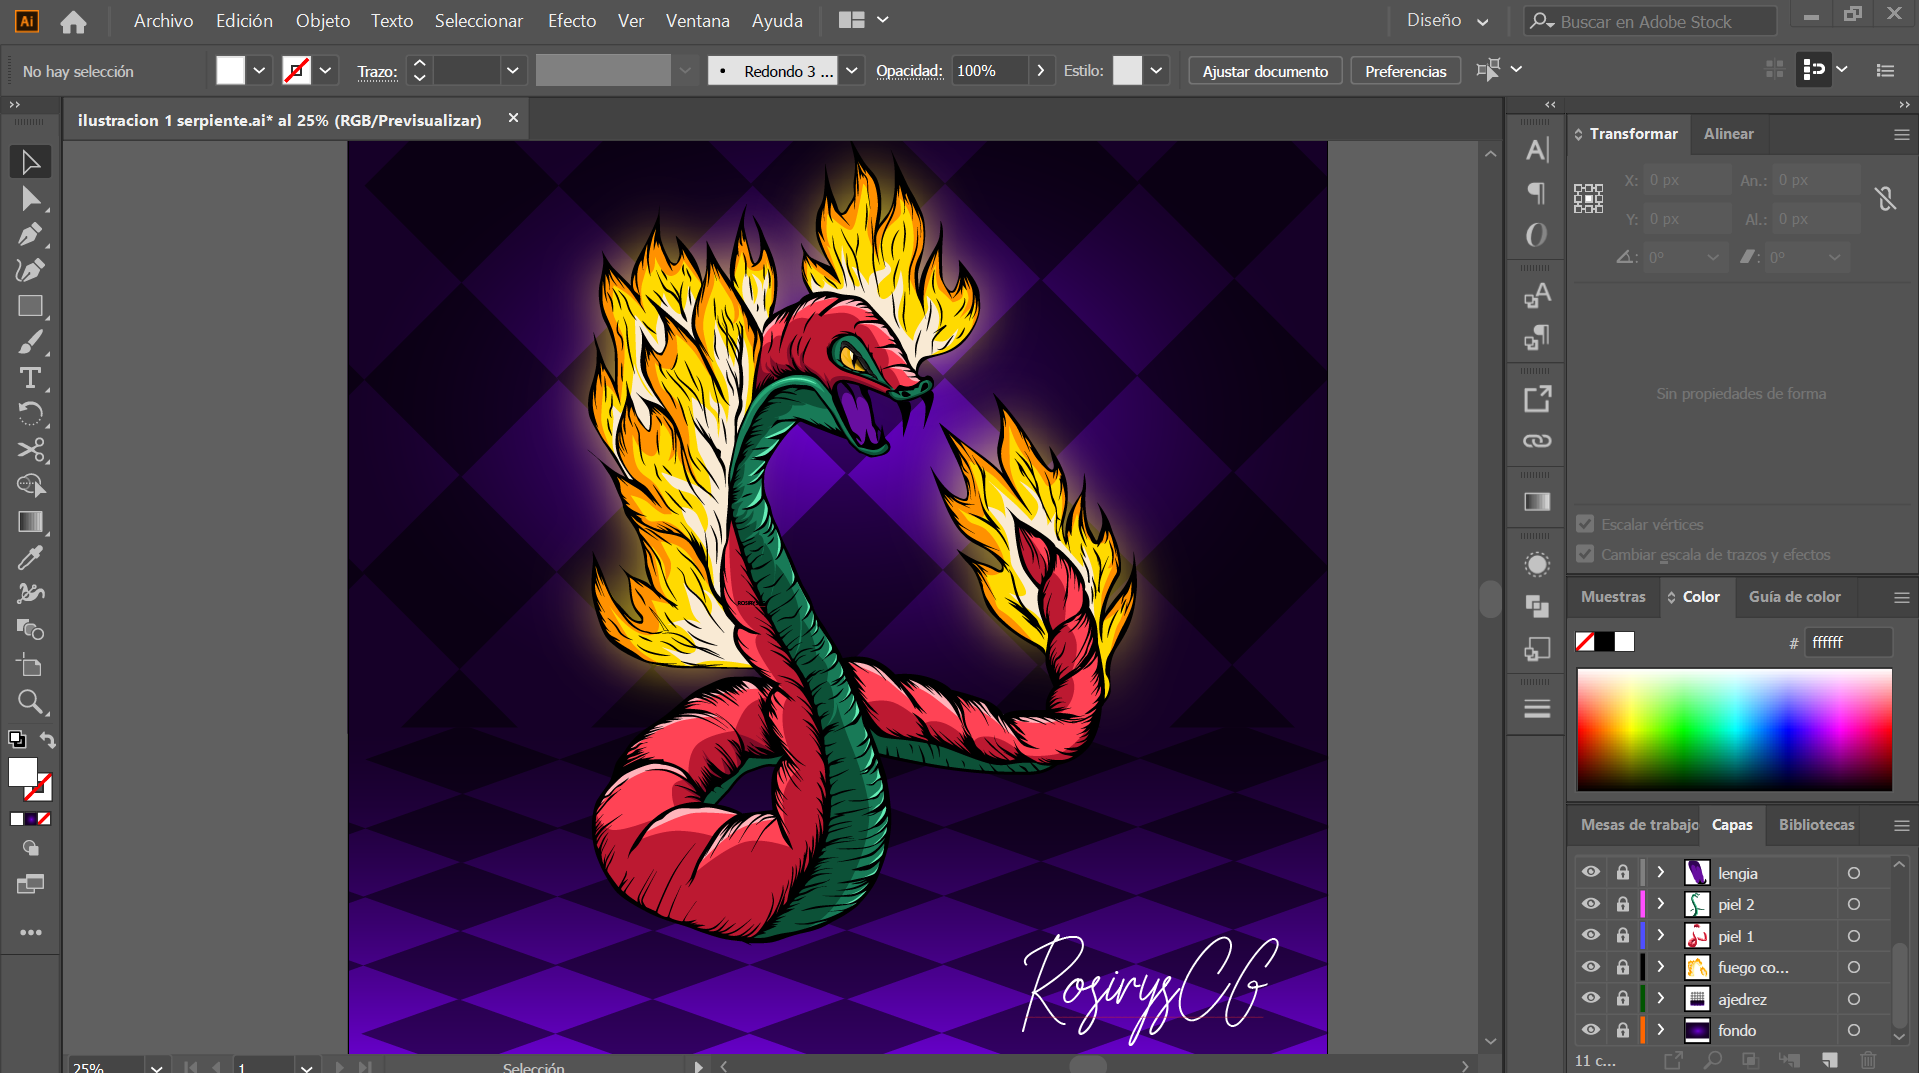Open the Estilo graphic style dropdown
The width and height of the screenshot is (1919, 1073).
1156,71
